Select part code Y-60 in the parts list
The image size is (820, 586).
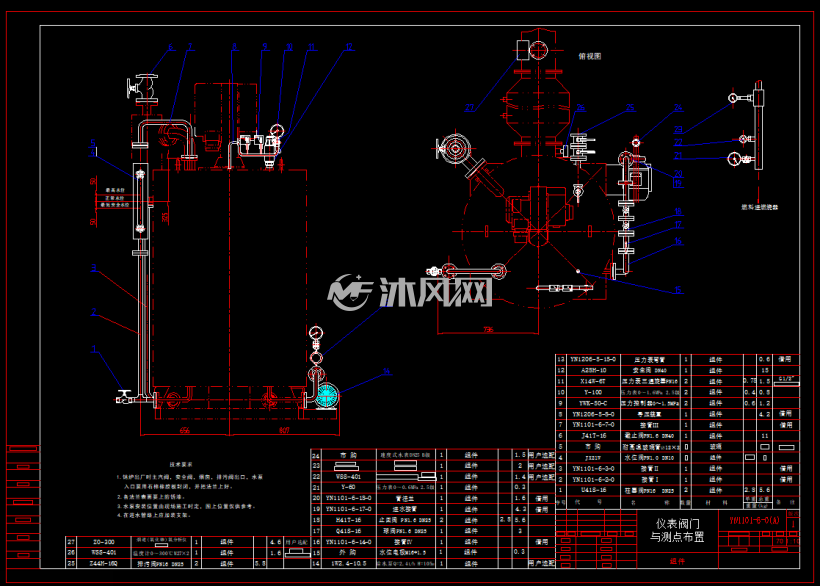(x=348, y=487)
